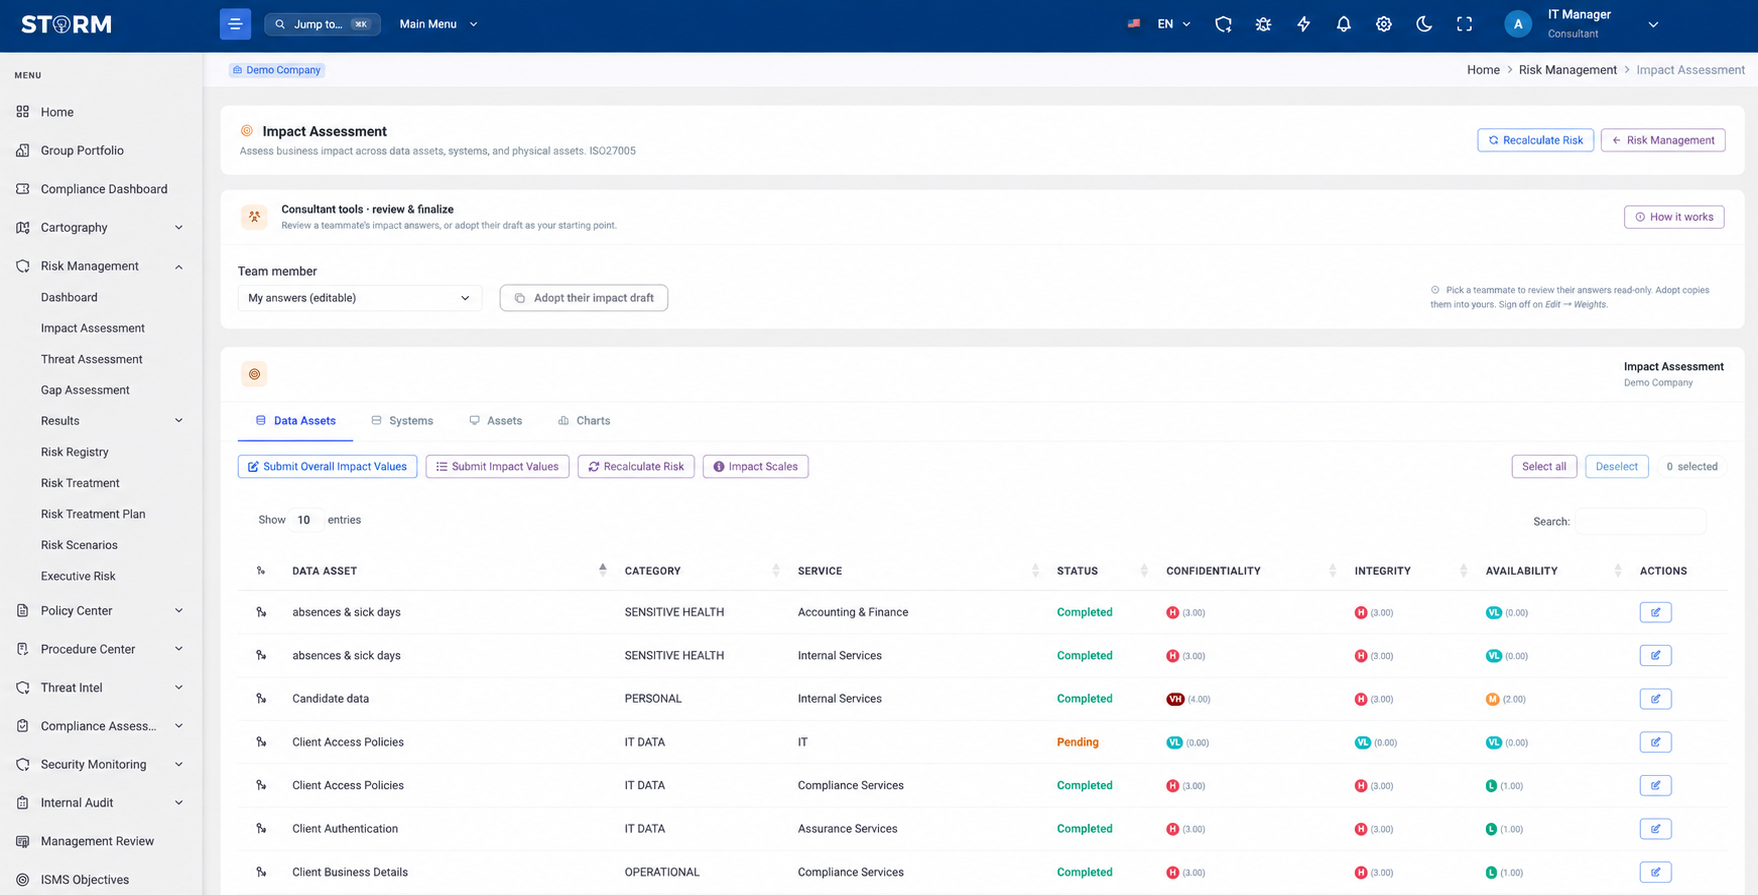
Task: Open the settings gear icon
Action: [x=1383, y=24]
